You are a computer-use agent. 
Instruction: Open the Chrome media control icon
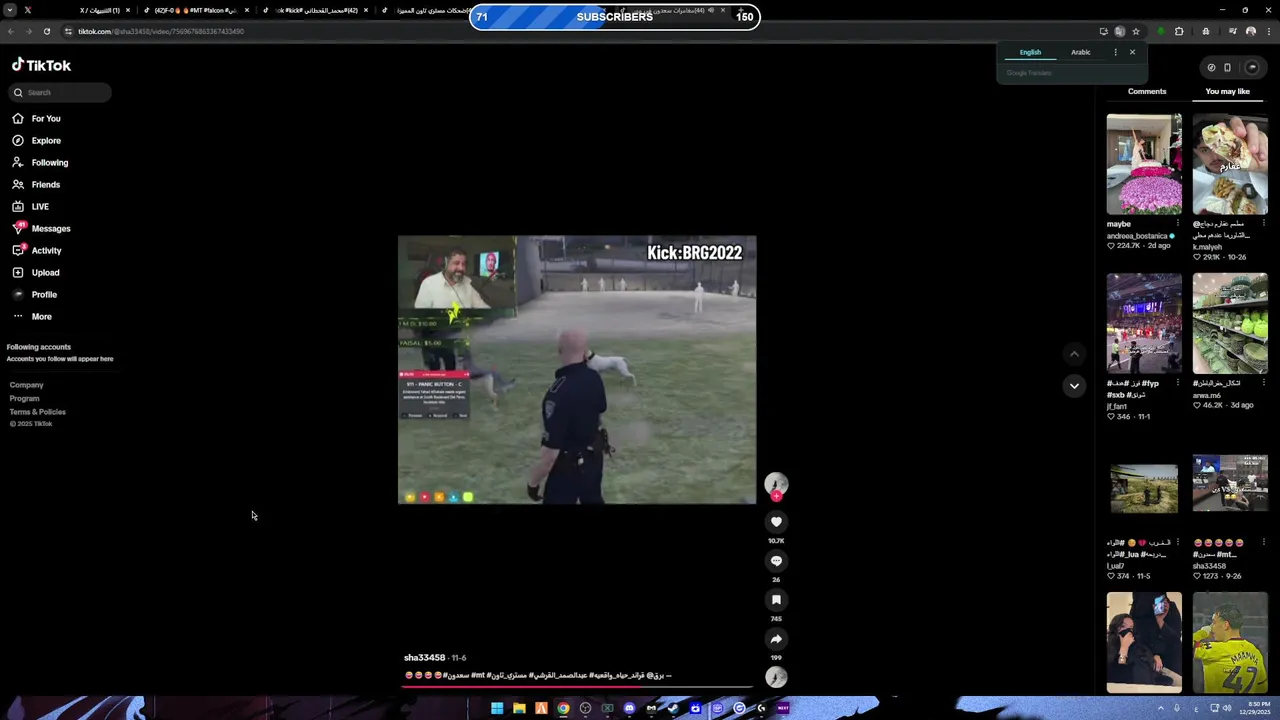pyautogui.click(x=1233, y=31)
